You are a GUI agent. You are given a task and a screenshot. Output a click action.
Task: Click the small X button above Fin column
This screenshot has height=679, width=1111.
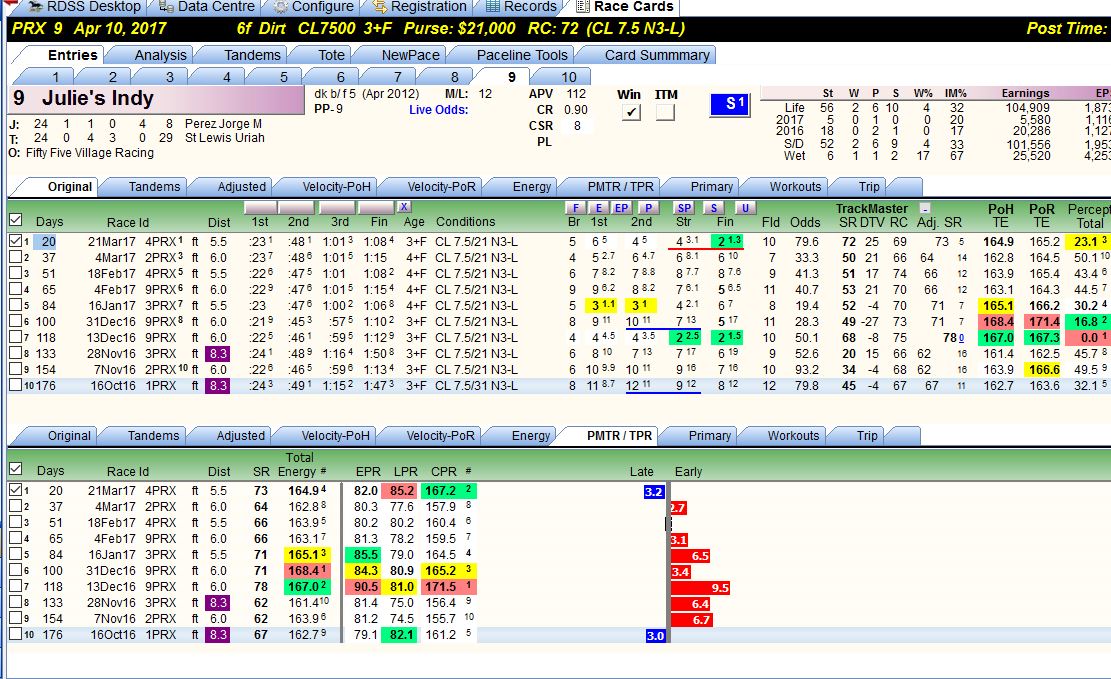point(404,207)
